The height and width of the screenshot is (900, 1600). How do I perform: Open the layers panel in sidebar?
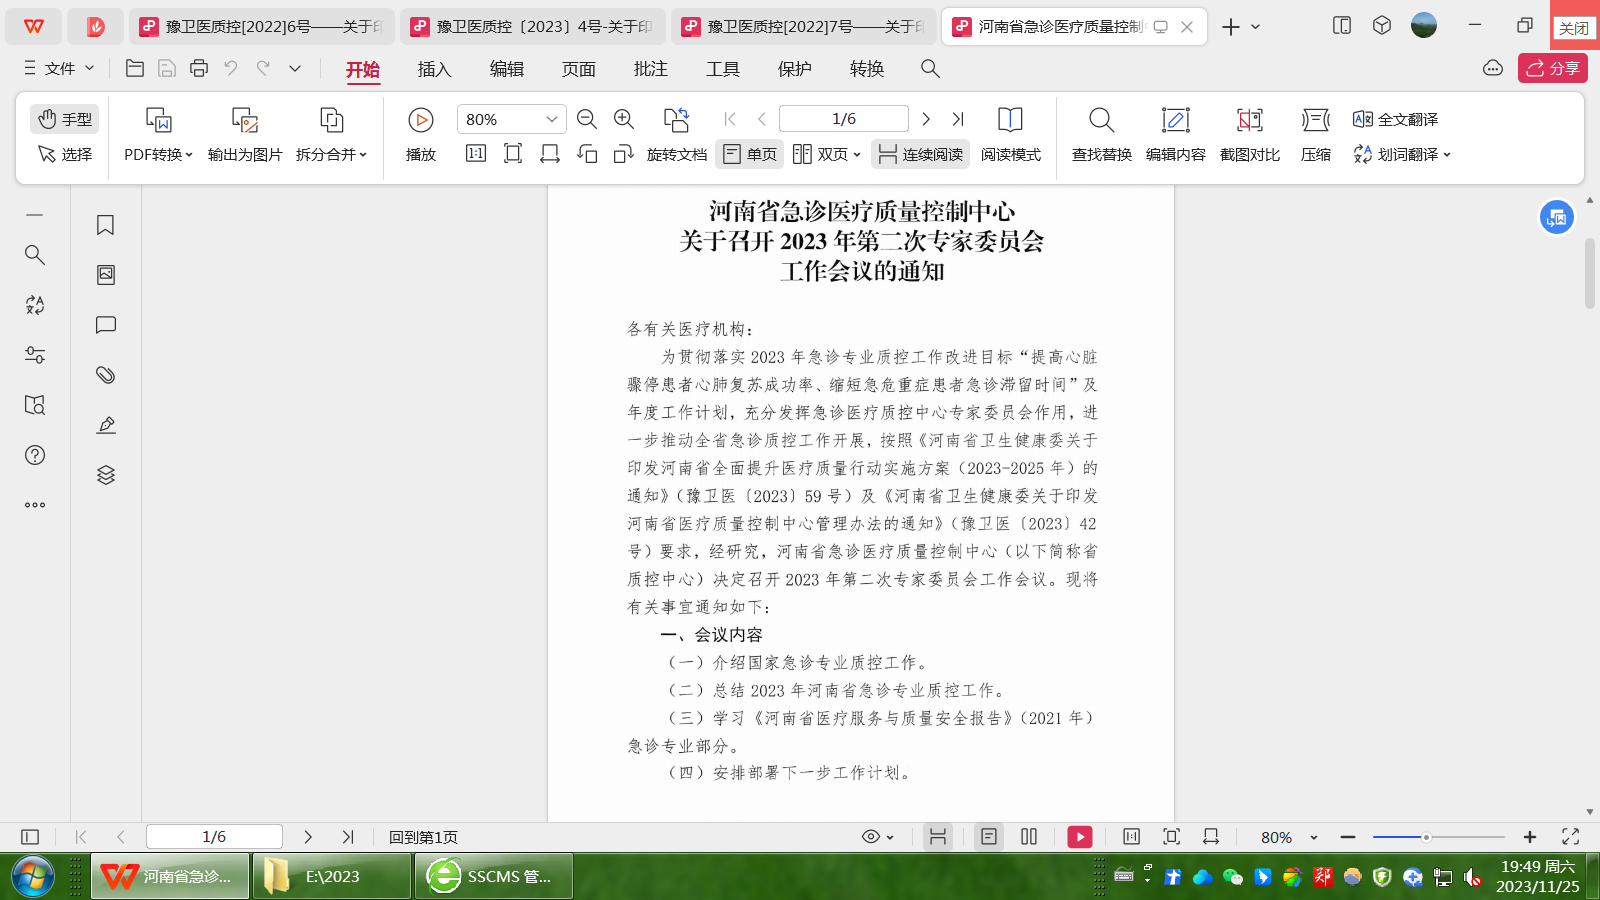coord(105,475)
